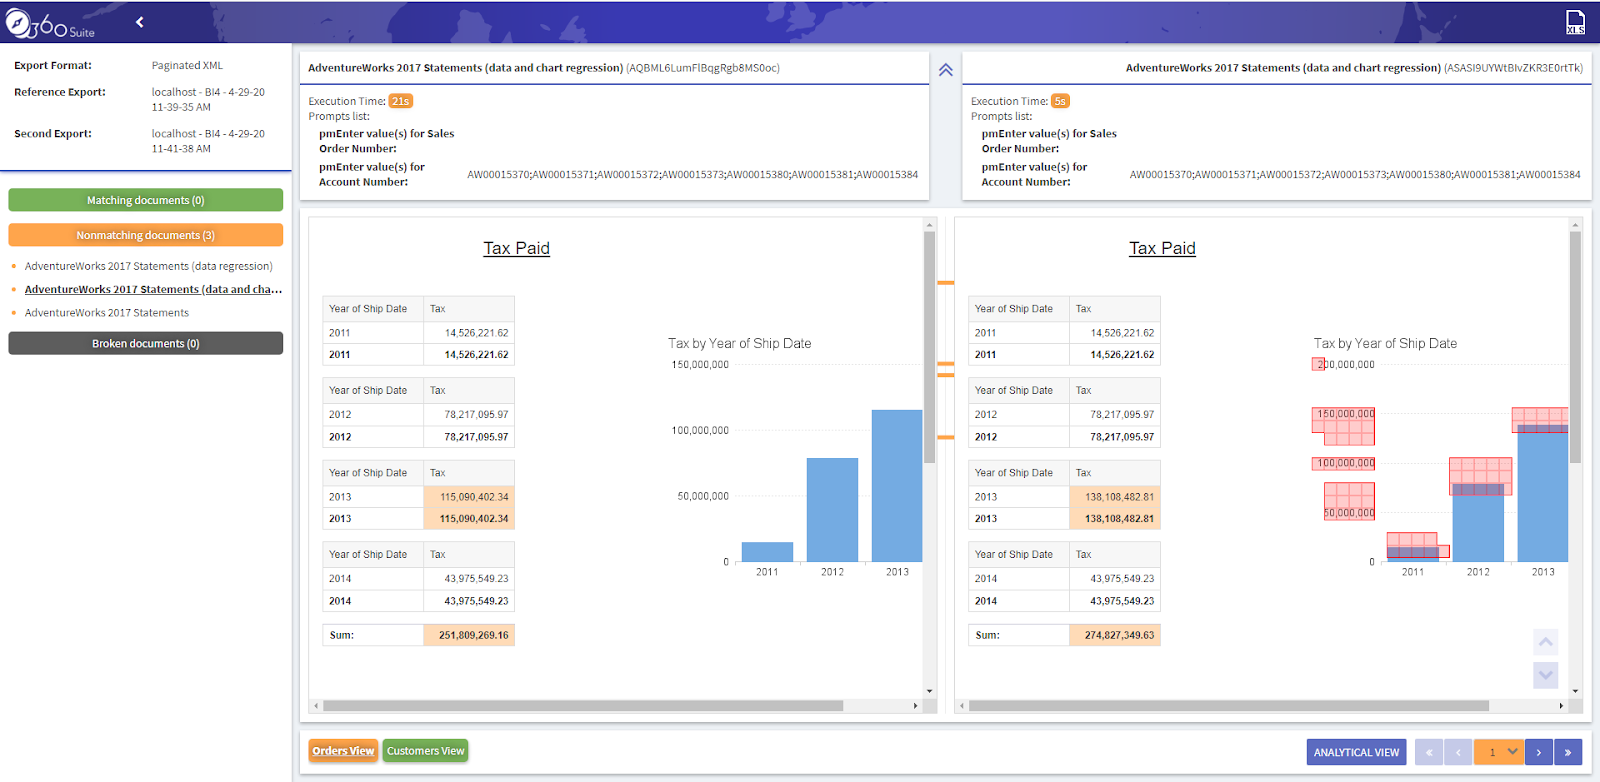The height and width of the screenshot is (782, 1600).
Task: Click 2011 bar in left chart
Action: point(767,552)
